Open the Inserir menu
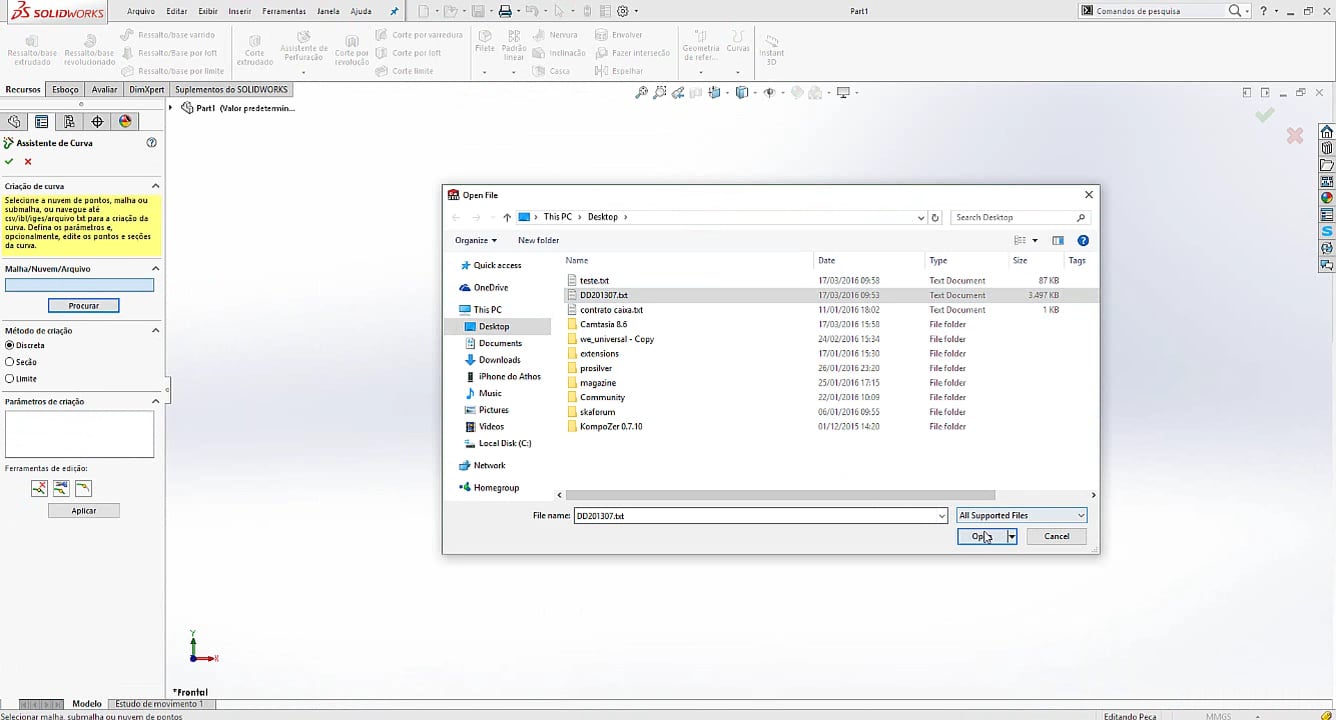1336x720 pixels. [x=240, y=11]
